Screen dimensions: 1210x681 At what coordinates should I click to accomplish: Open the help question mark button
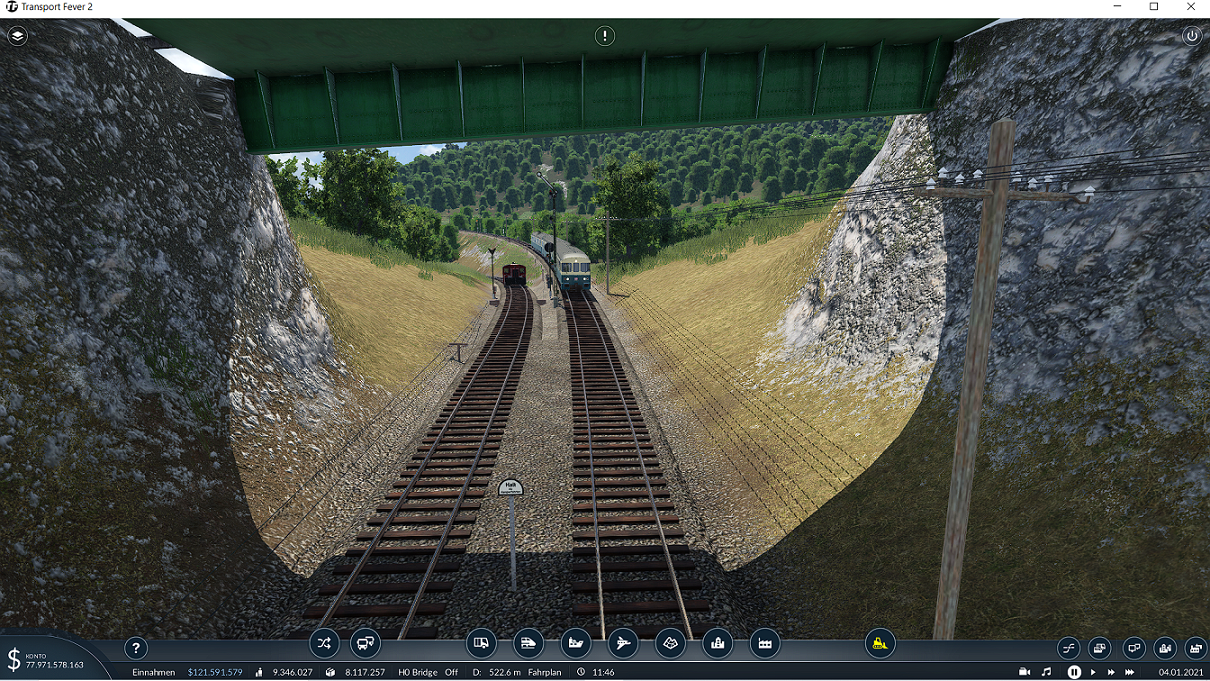click(x=136, y=648)
